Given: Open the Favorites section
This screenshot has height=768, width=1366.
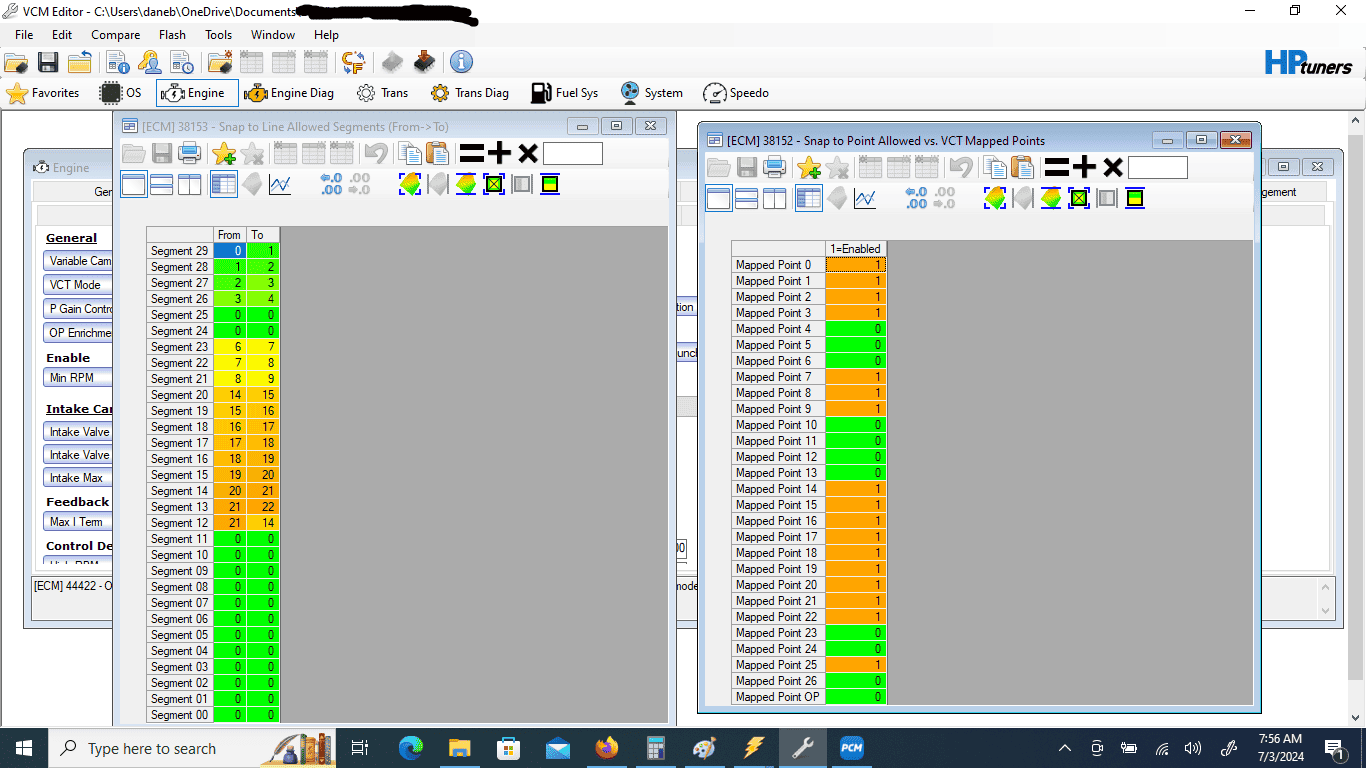Looking at the screenshot, I should pos(43,93).
